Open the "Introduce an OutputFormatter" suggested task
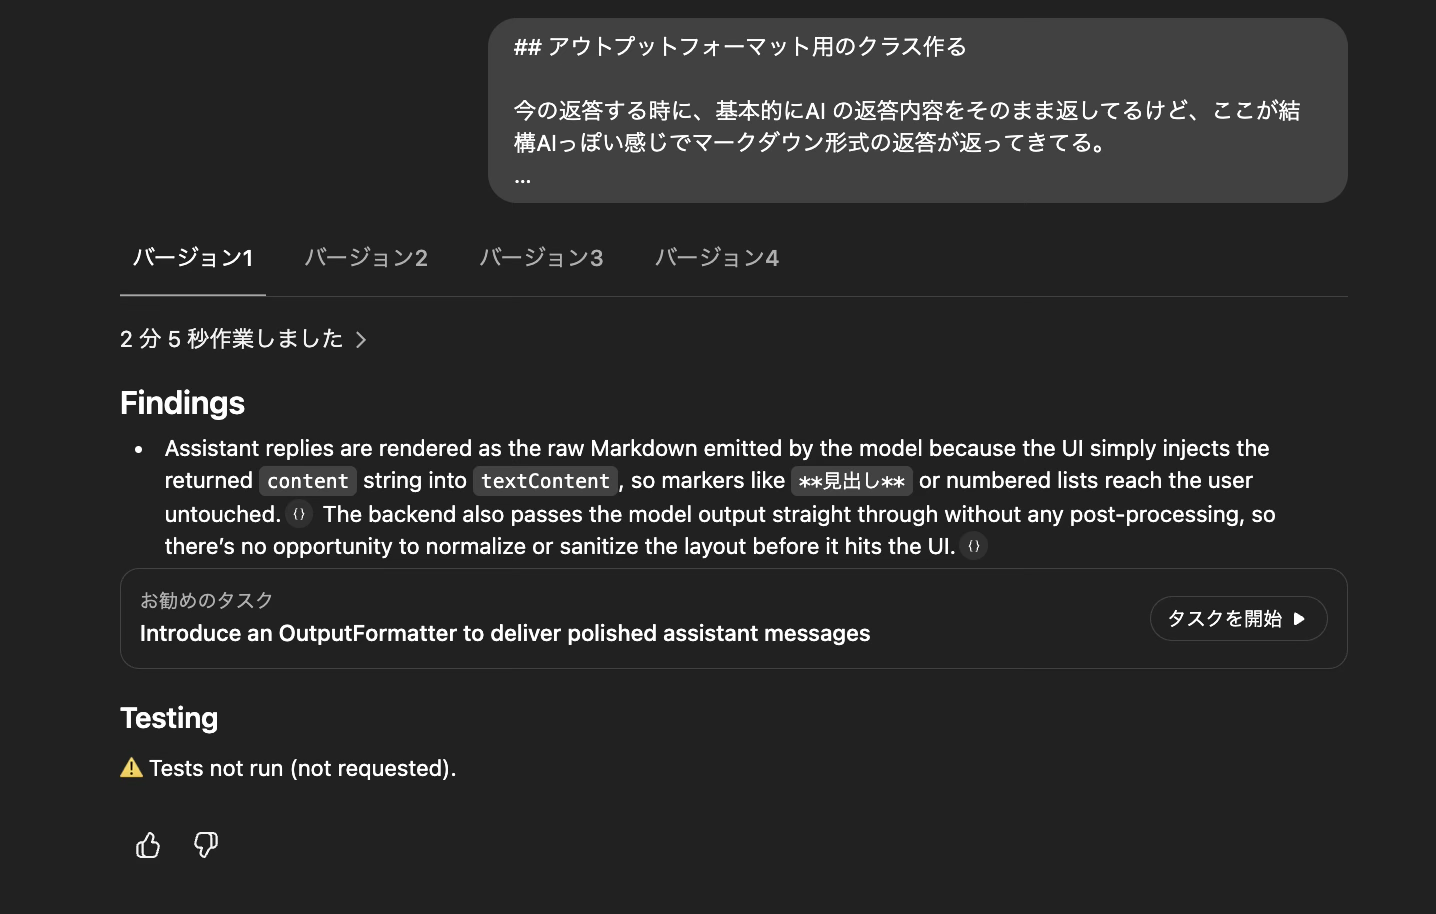Viewport: 1436px width, 914px height. [x=505, y=633]
